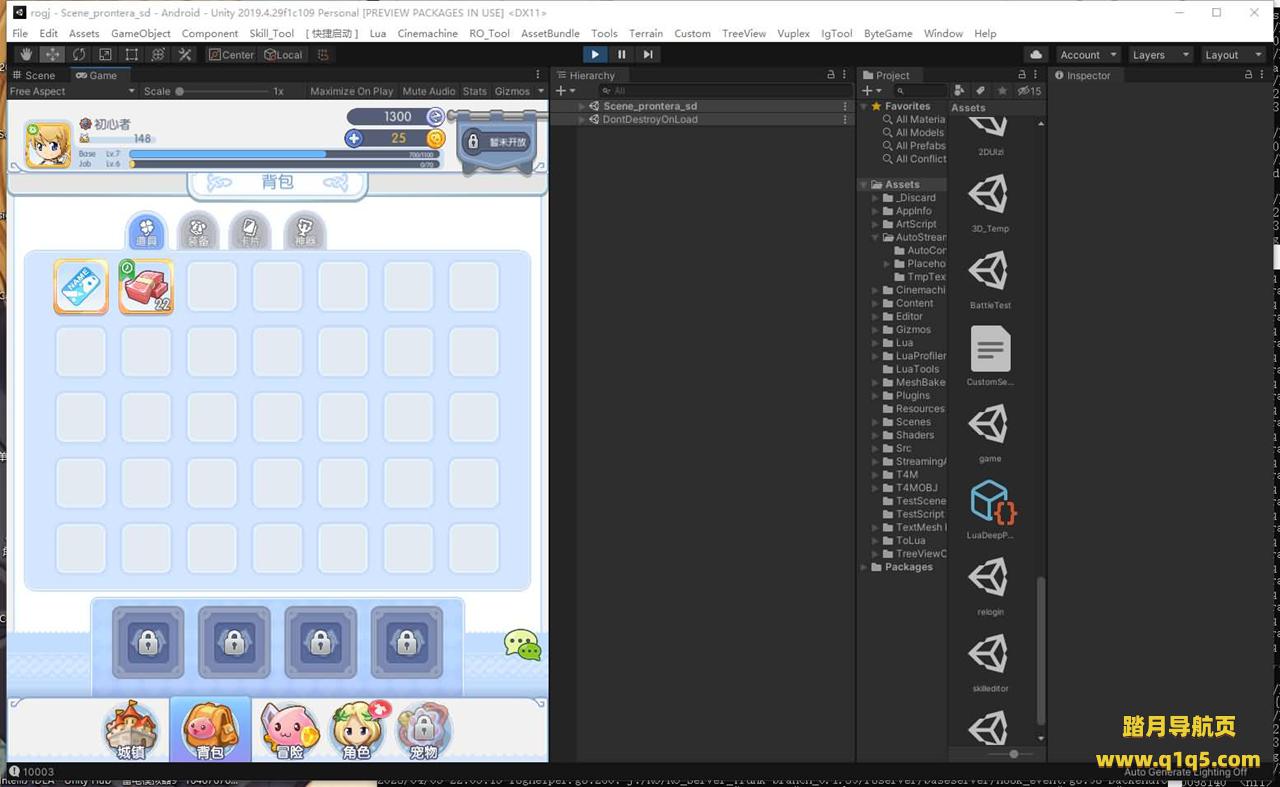Click the Step frame button
Viewport: 1280px width, 787px height.
tap(648, 55)
